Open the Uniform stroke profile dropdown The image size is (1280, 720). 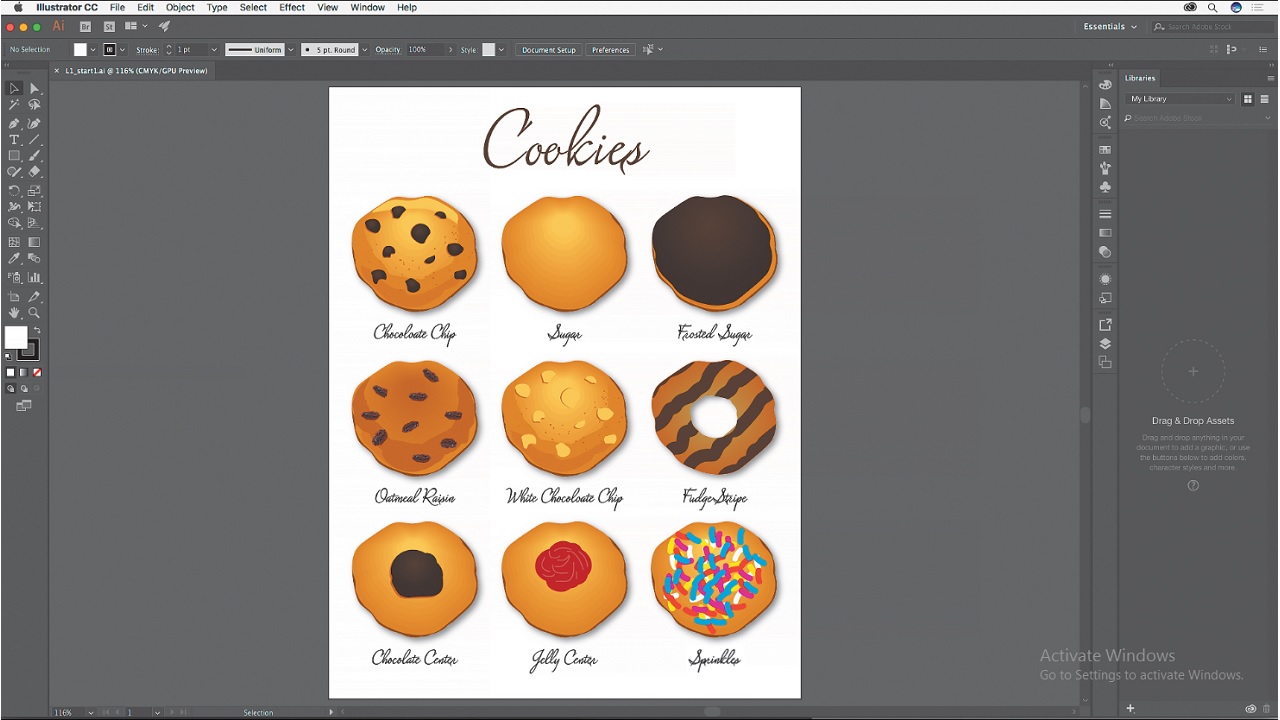pos(291,49)
